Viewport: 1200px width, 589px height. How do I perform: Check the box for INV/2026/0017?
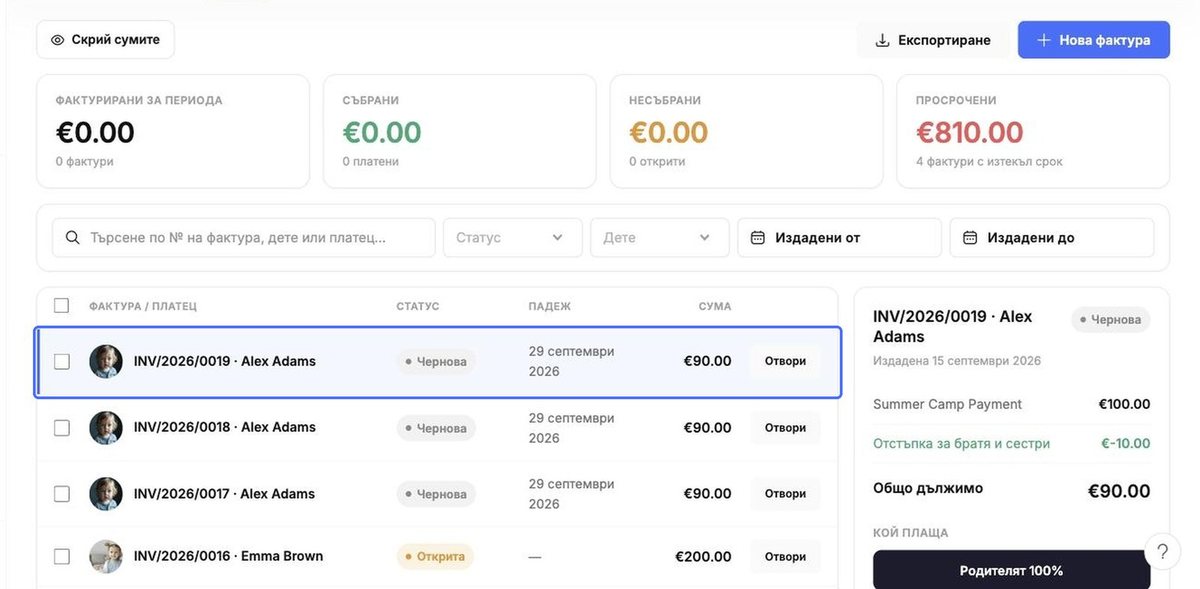(62, 493)
